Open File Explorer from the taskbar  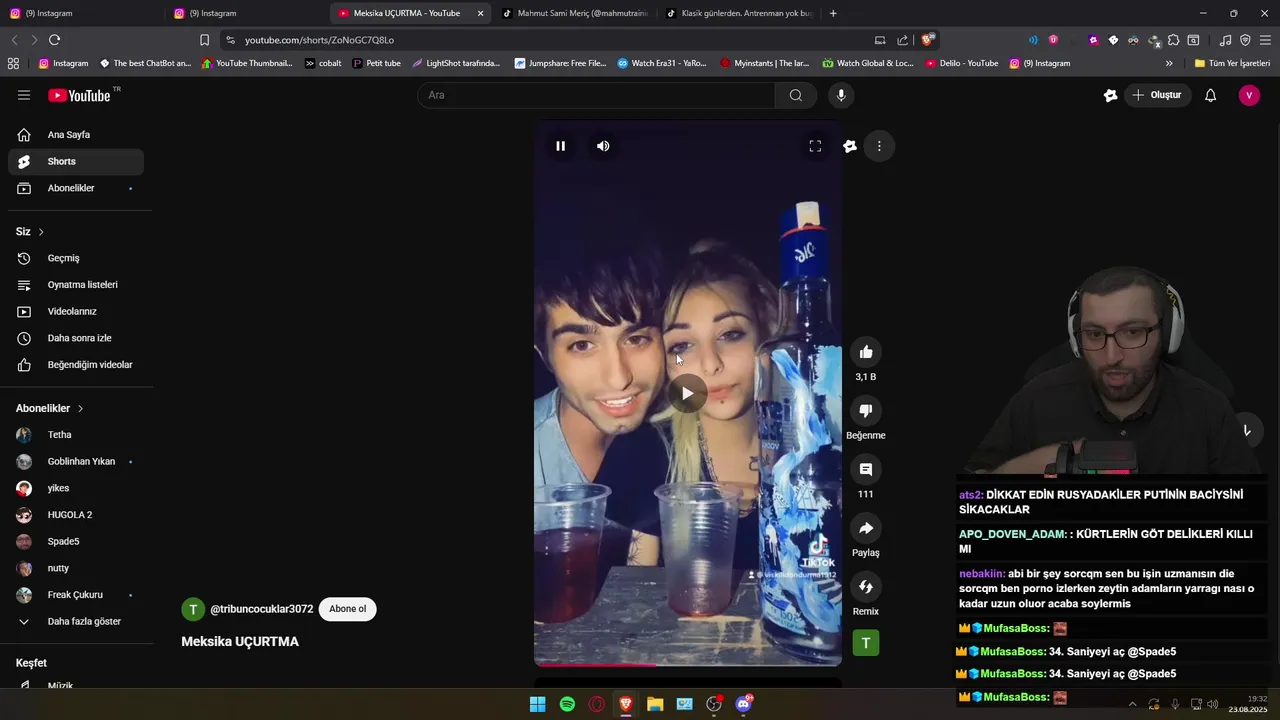655,704
